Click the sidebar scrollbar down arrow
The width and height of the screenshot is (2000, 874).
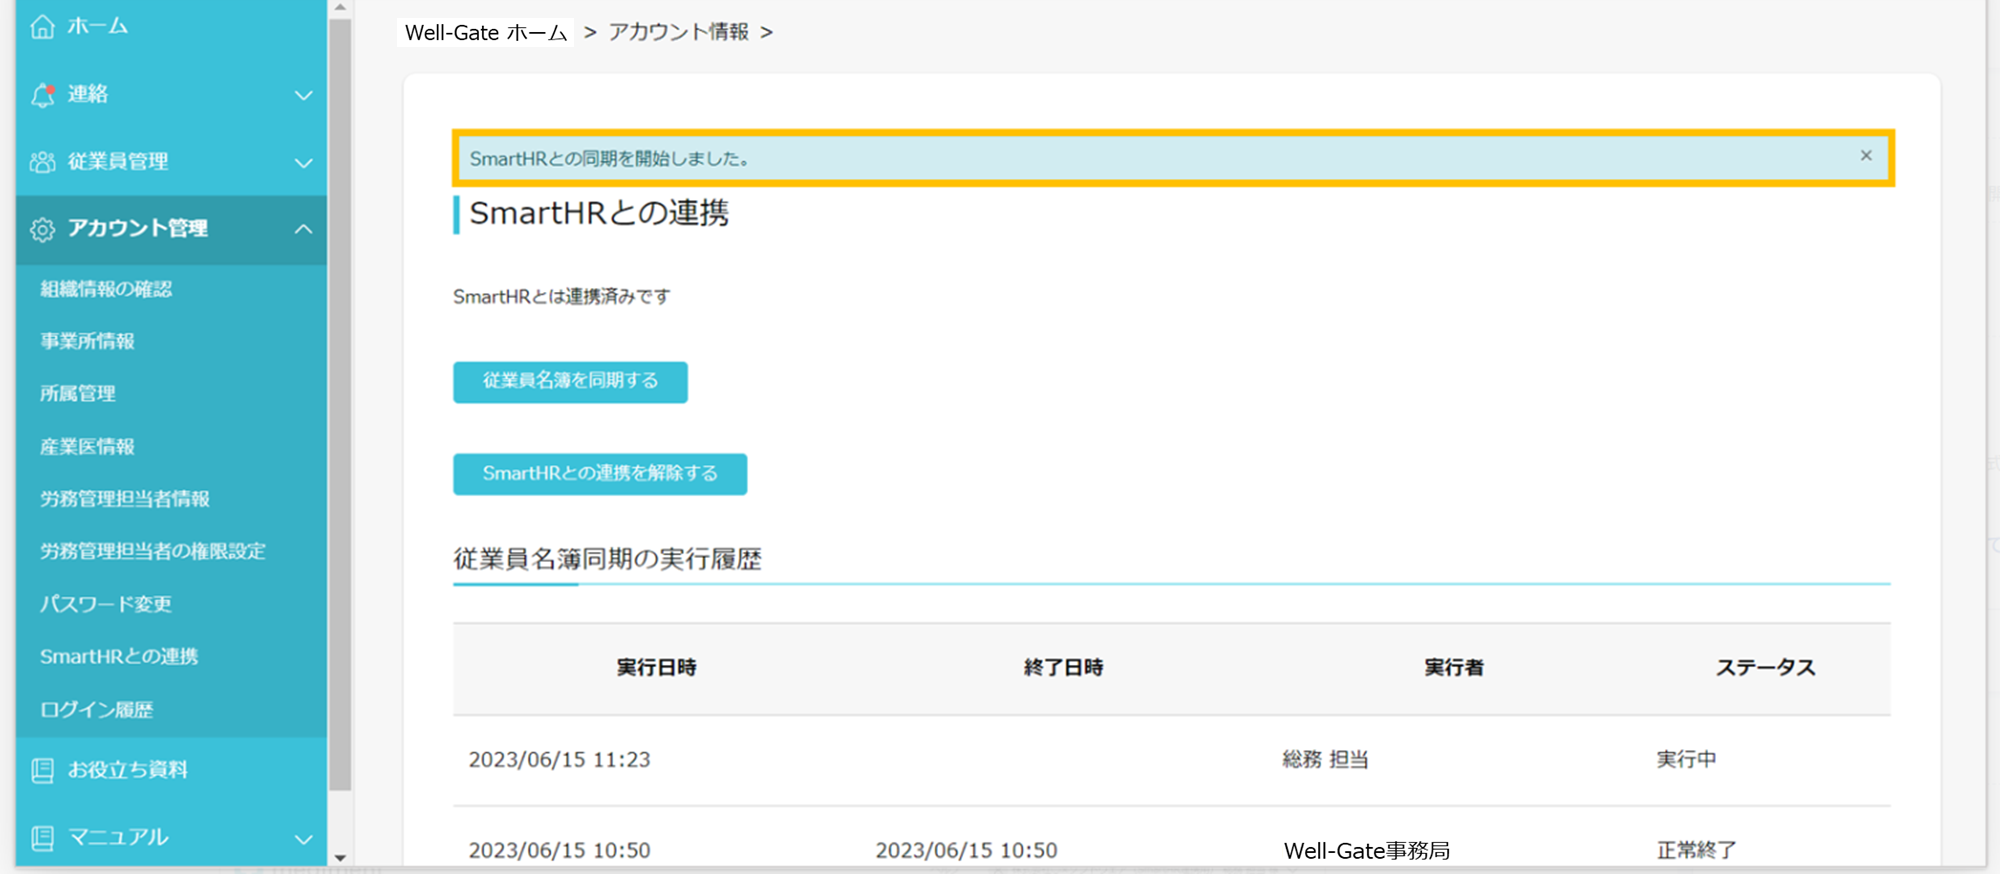click(x=340, y=858)
